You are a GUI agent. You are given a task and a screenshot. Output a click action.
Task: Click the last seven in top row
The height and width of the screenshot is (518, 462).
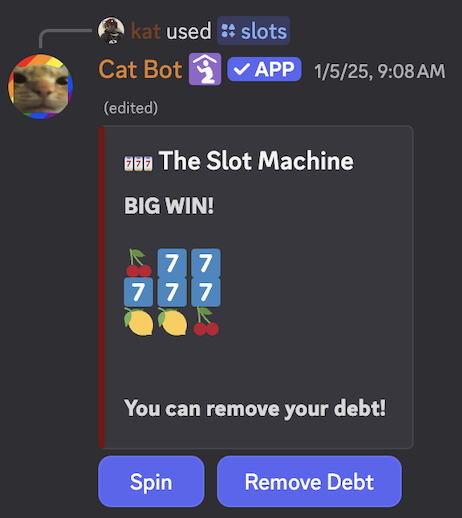[x=206, y=263]
